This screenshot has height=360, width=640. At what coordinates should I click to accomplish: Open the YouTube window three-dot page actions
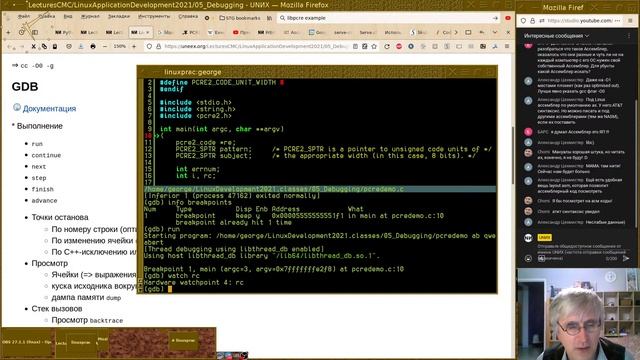617,20
